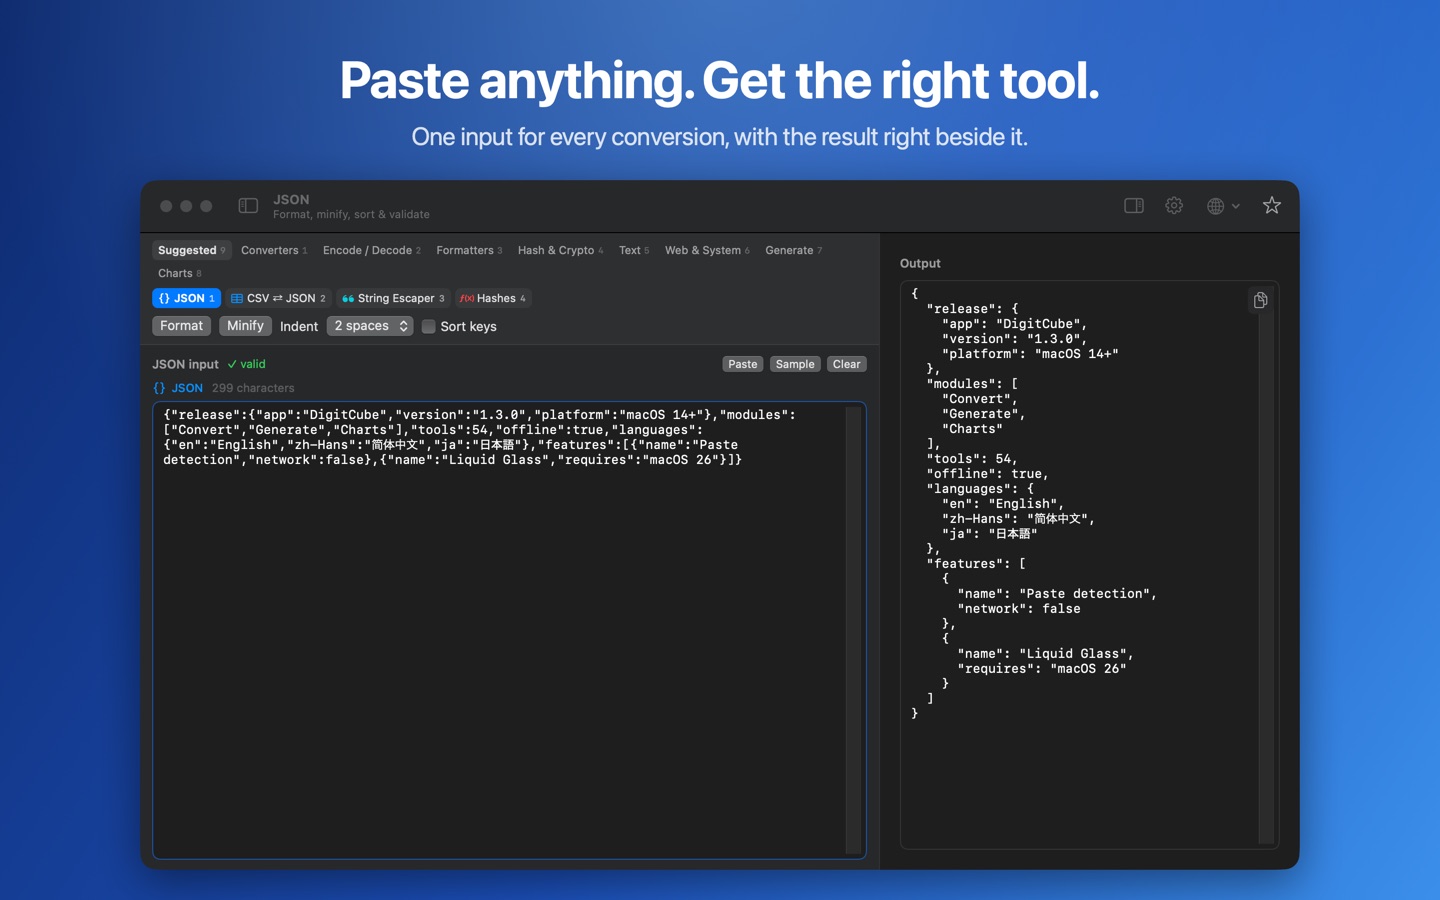Switch to the Hash & Crypto tab
The width and height of the screenshot is (1440, 900).
coord(560,250)
